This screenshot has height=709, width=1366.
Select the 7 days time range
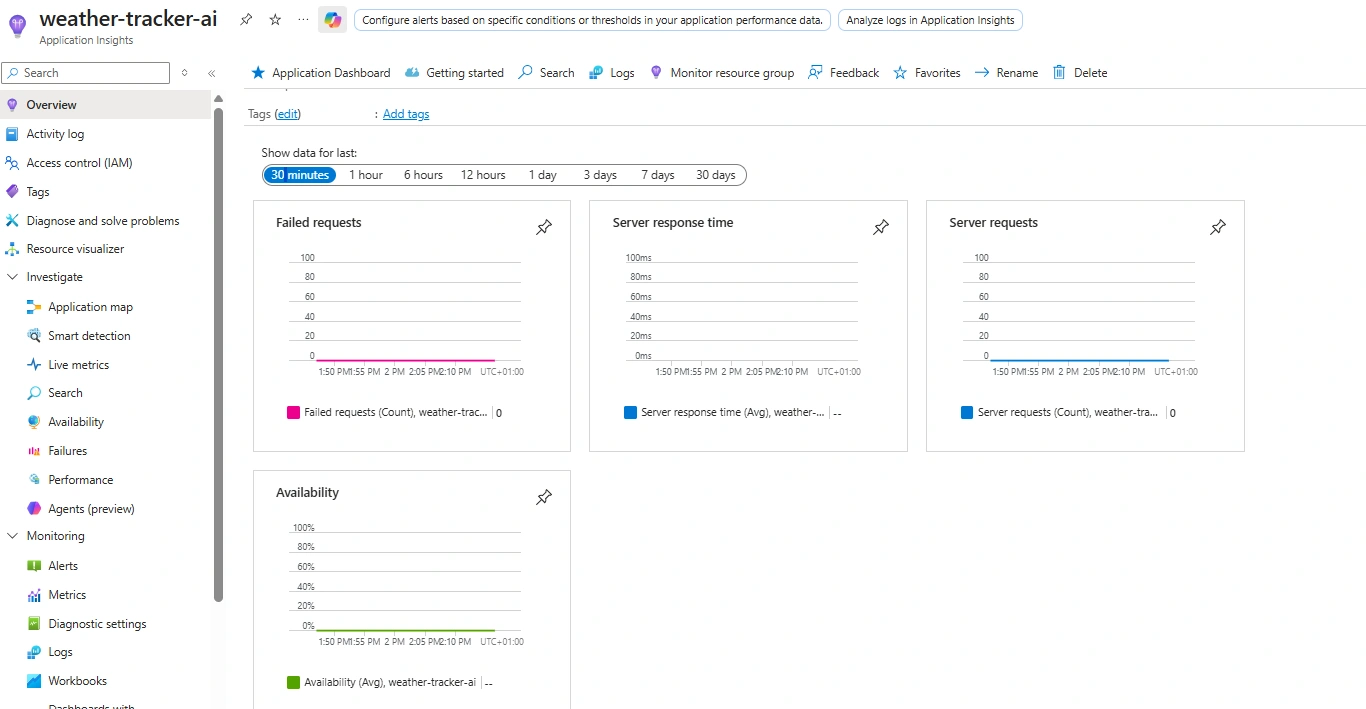(658, 175)
